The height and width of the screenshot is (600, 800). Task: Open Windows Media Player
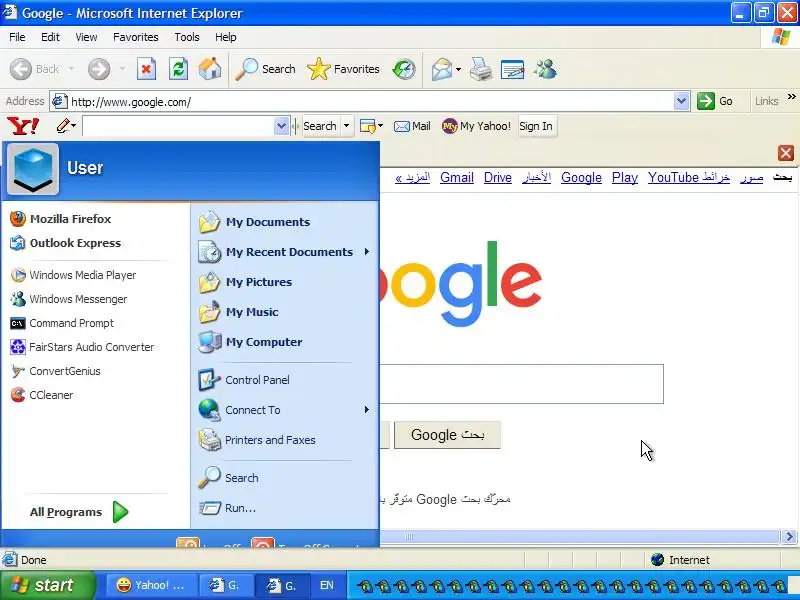(x=73, y=275)
